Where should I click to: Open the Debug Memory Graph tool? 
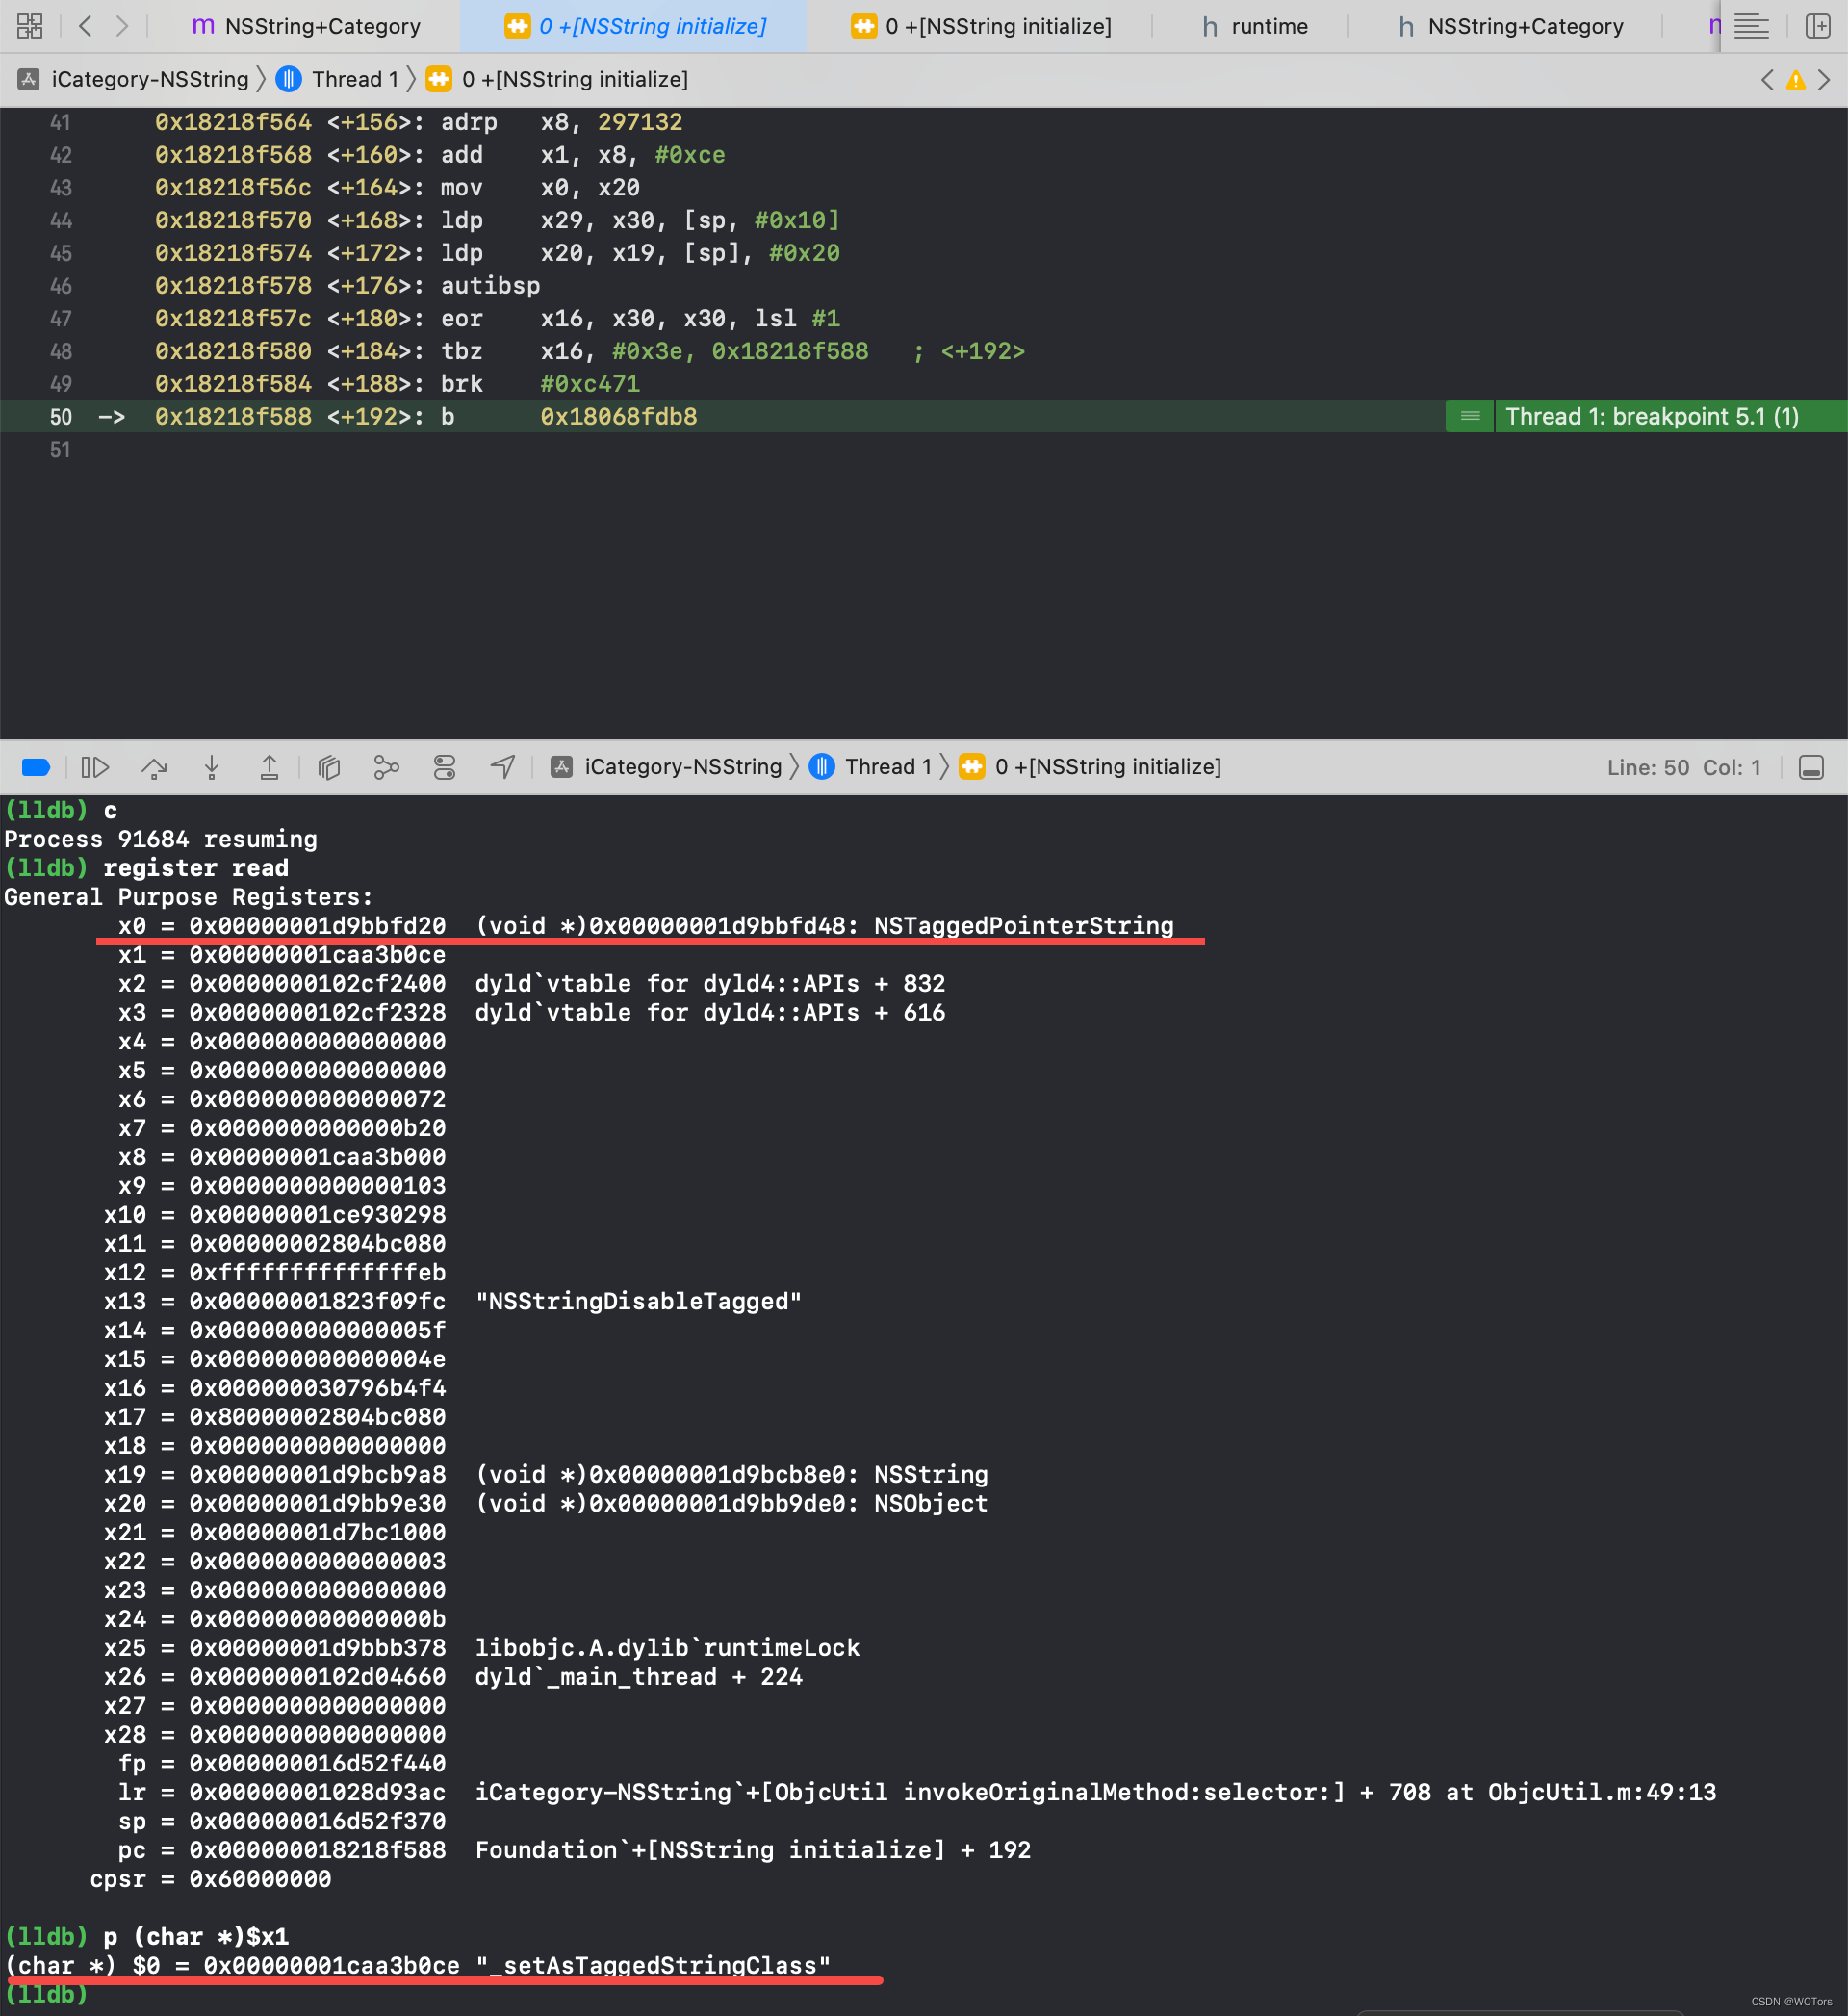pos(386,767)
